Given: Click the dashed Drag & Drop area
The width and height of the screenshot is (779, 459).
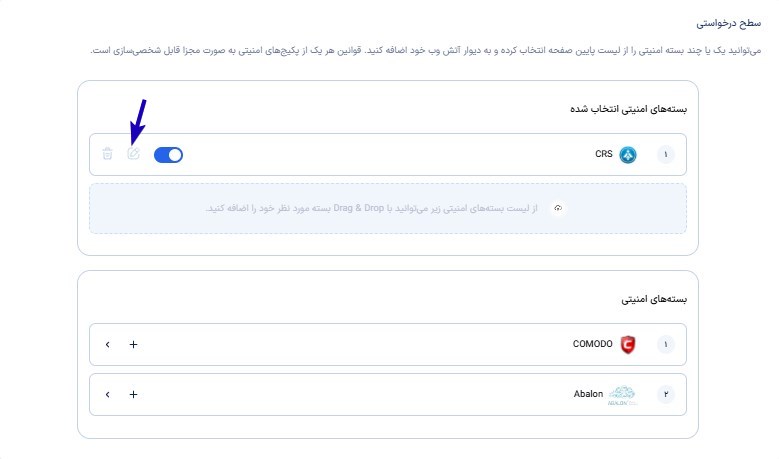Looking at the screenshot, I should (388, 209).
